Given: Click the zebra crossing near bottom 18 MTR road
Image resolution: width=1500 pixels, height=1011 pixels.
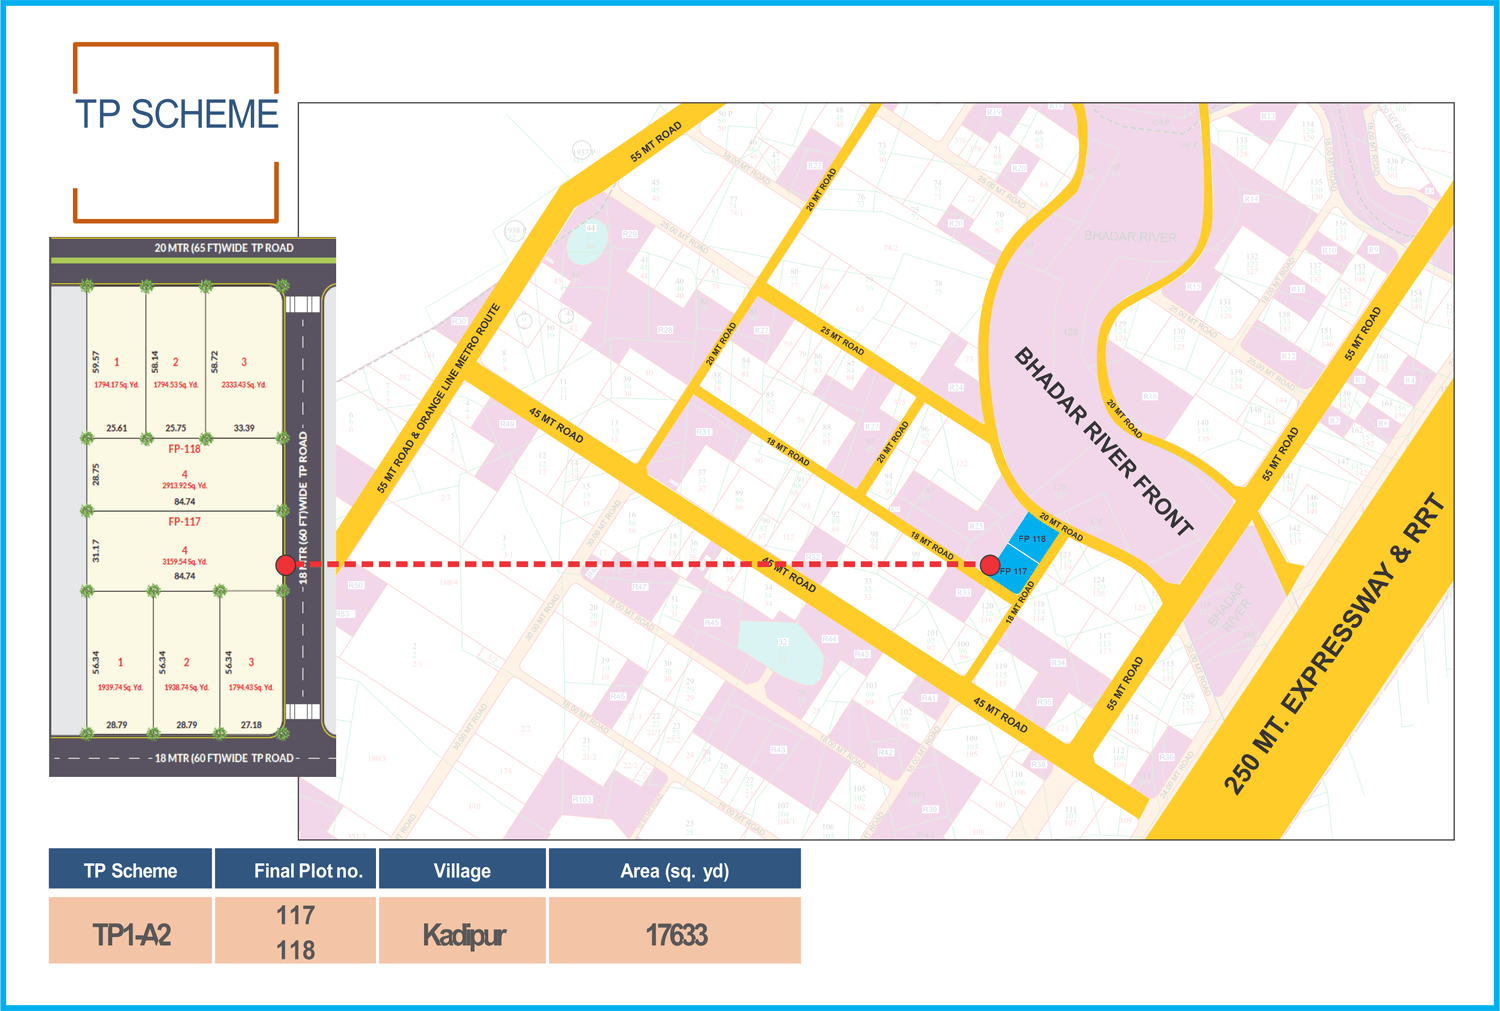Looking at the screenshot, I should click(x=302, y=711).
